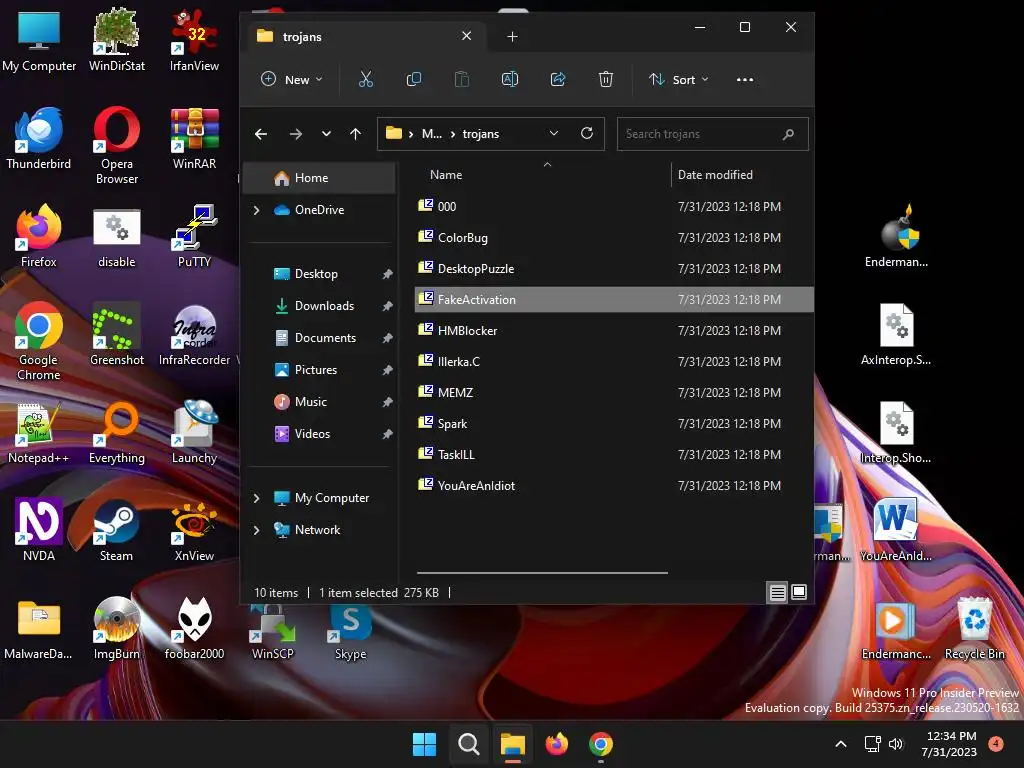The image size is (1024, 768).
Task: Select the HMBlocker archive file
Action: tap(614, 330)
